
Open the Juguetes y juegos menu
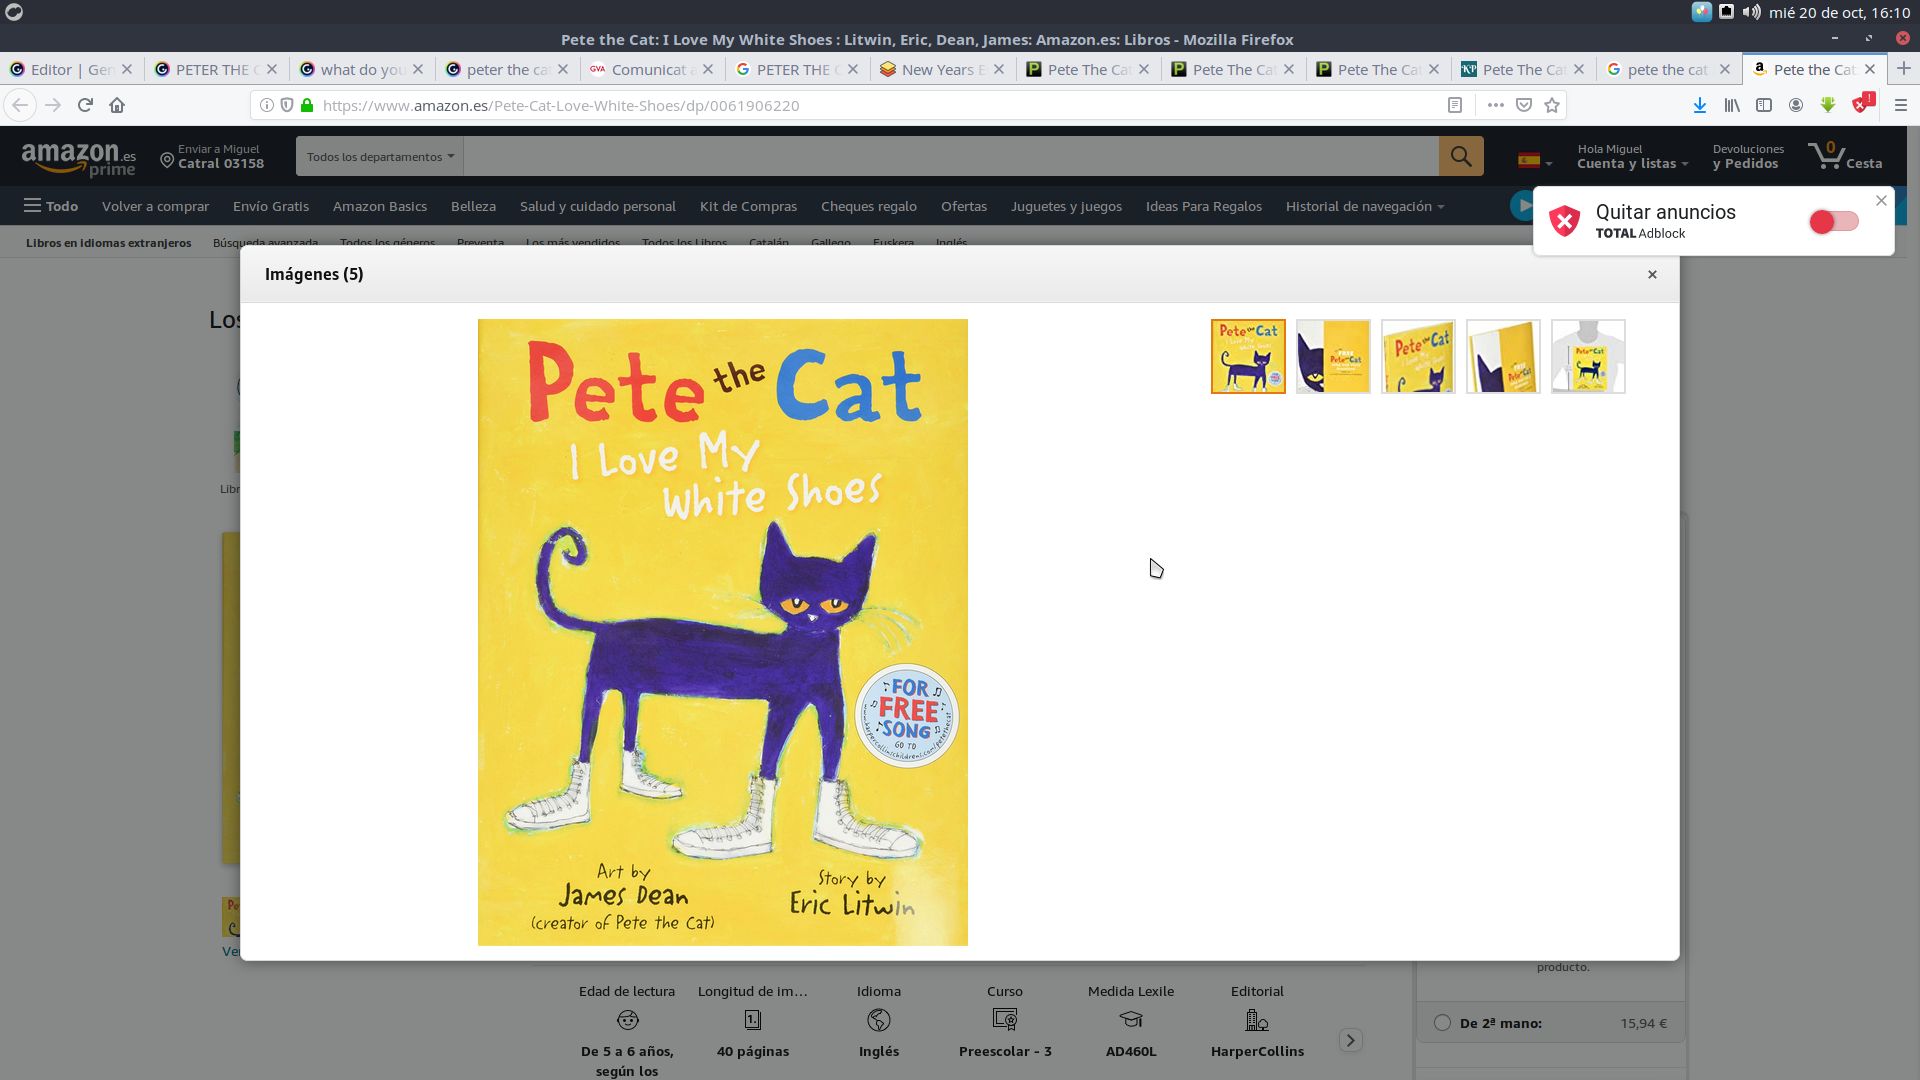[x=1066, y=207]
